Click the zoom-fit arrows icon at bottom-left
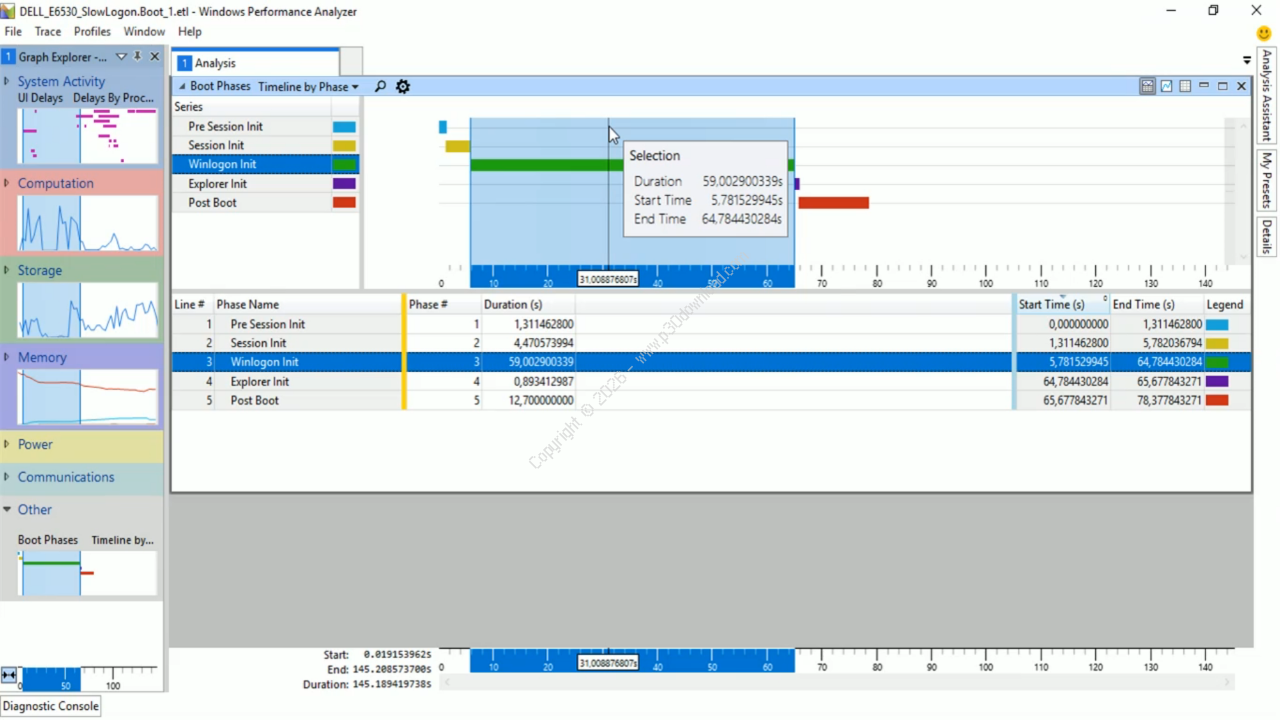 click(x=9, y=676)
